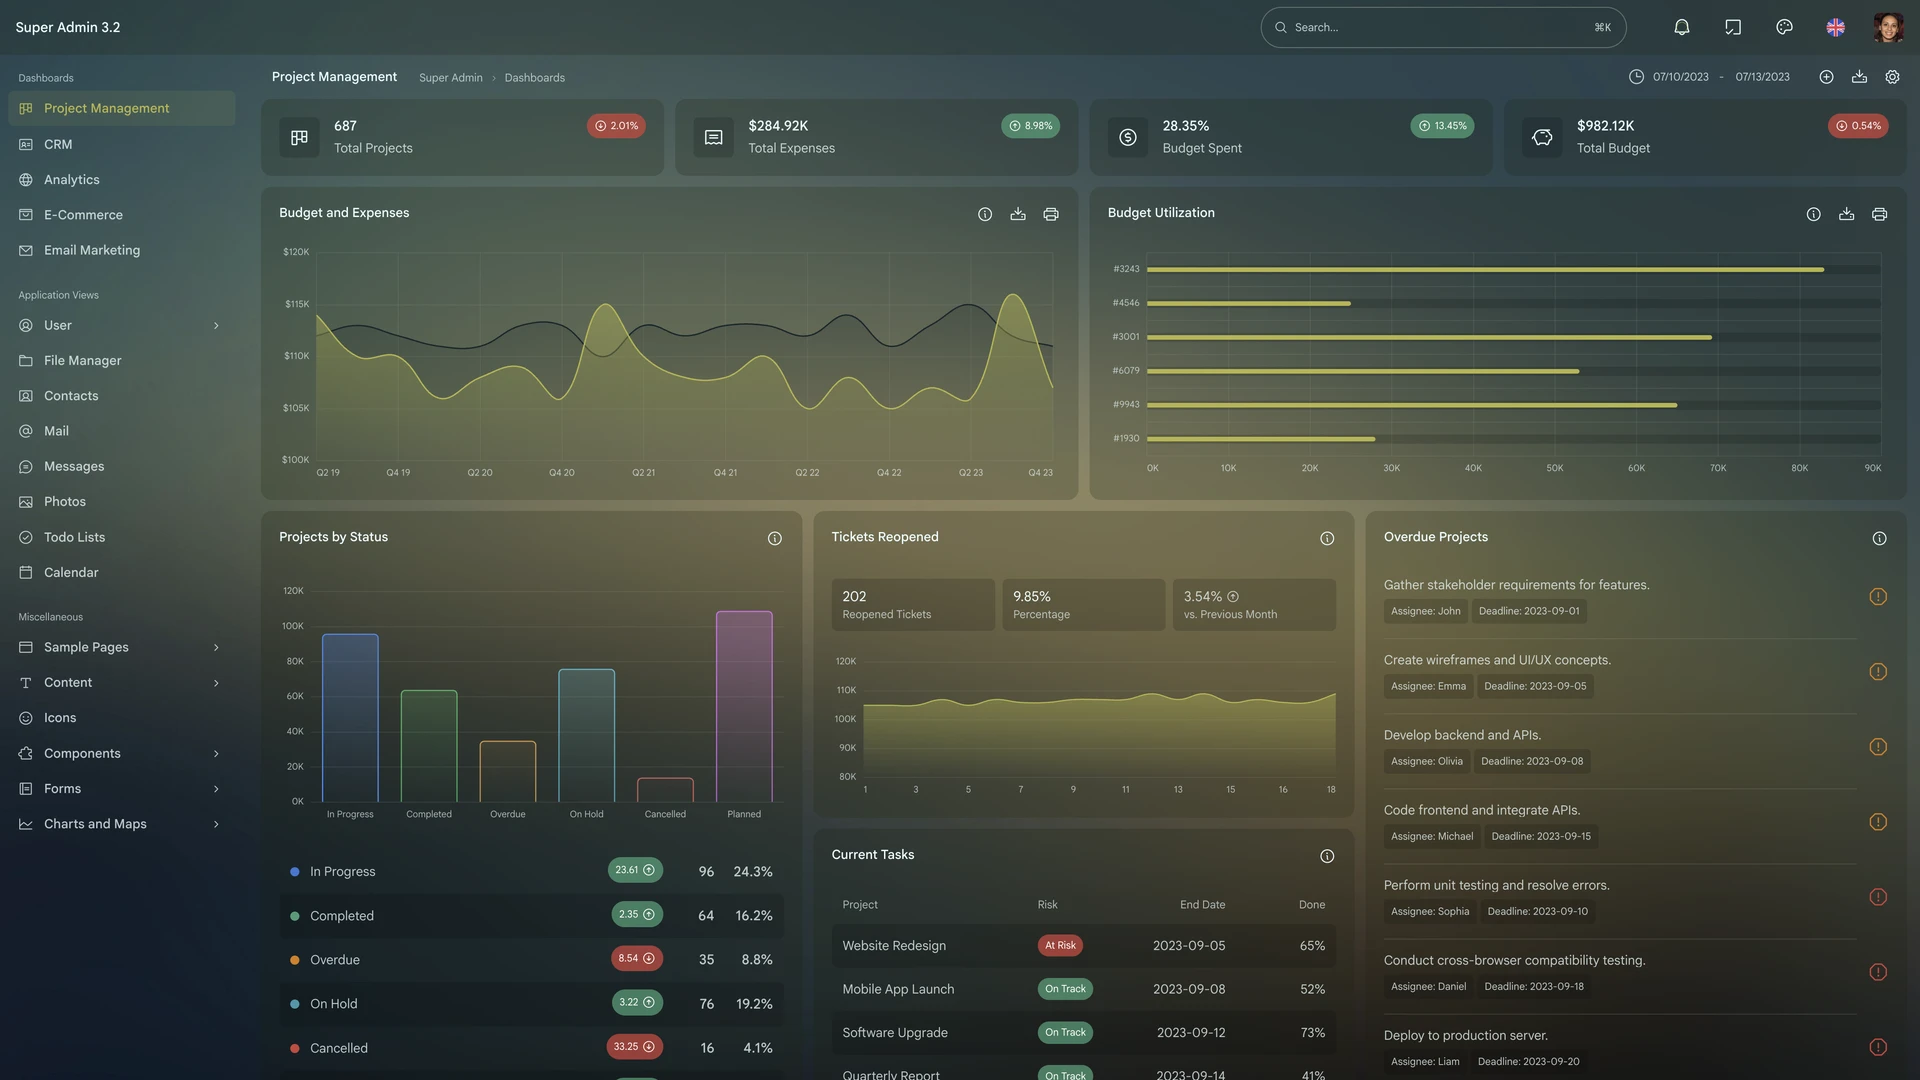This screenshot has height=1080, width=1920.
Task: Click the Mobile App Launch project row
Action: click(x=1083, y=990)
